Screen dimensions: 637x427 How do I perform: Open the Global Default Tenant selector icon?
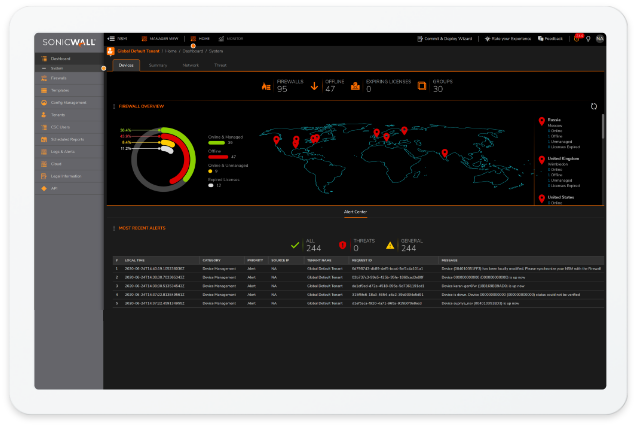(x=110, y=51)
